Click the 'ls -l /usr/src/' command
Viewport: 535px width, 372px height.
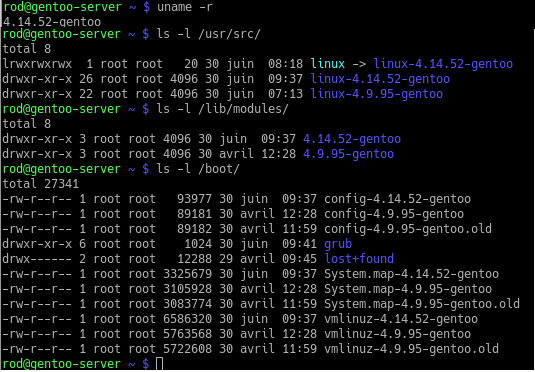click(208, 34)
